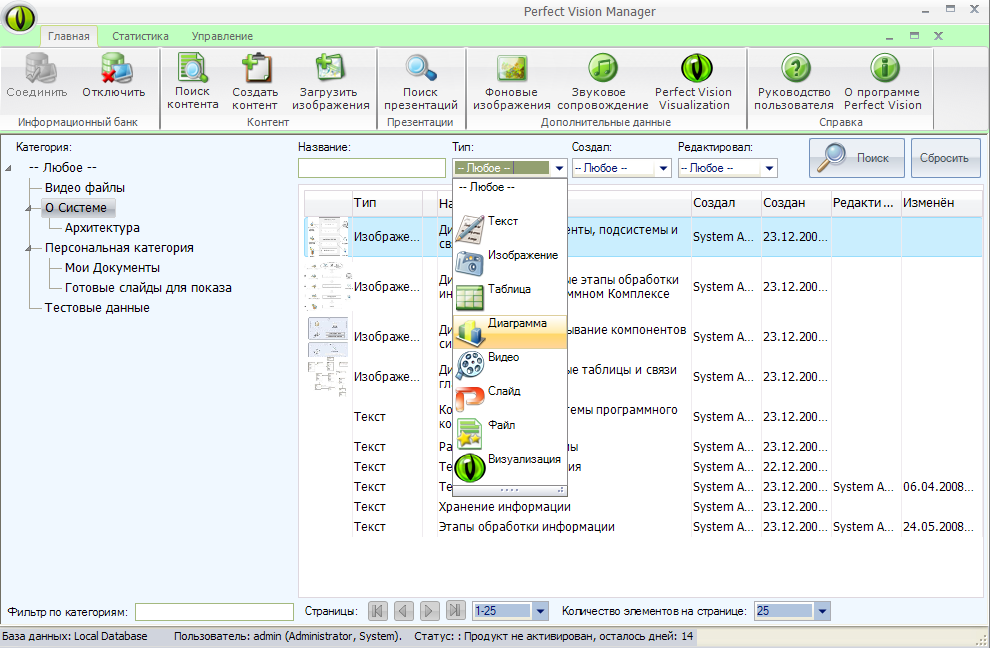Image resolution: width=990 pixels, height=648 pixels.
Task: Choose Визуализация type in dropdown list
Action: pyautogui.click(x=510, y=468)
